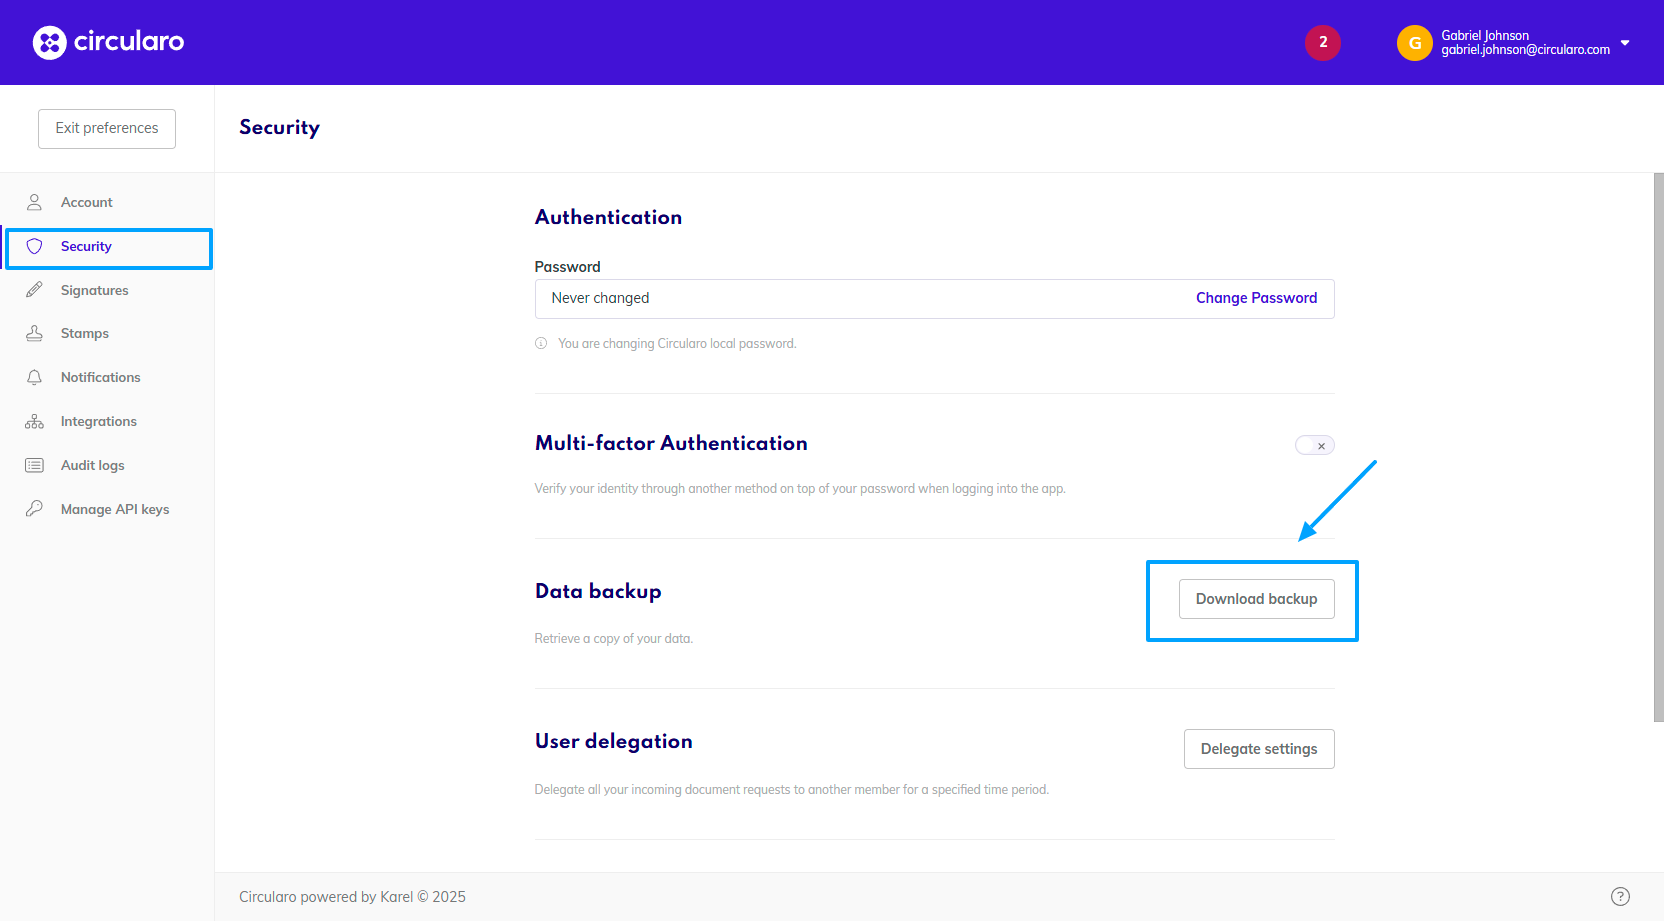Open the notifications badge showing 2
Viewport: 1664px width, 921px height.
[x=1322, y=42]
